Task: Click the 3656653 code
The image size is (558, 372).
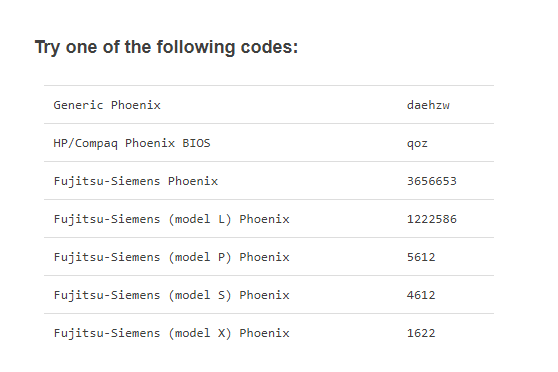Action: (432, 181)
